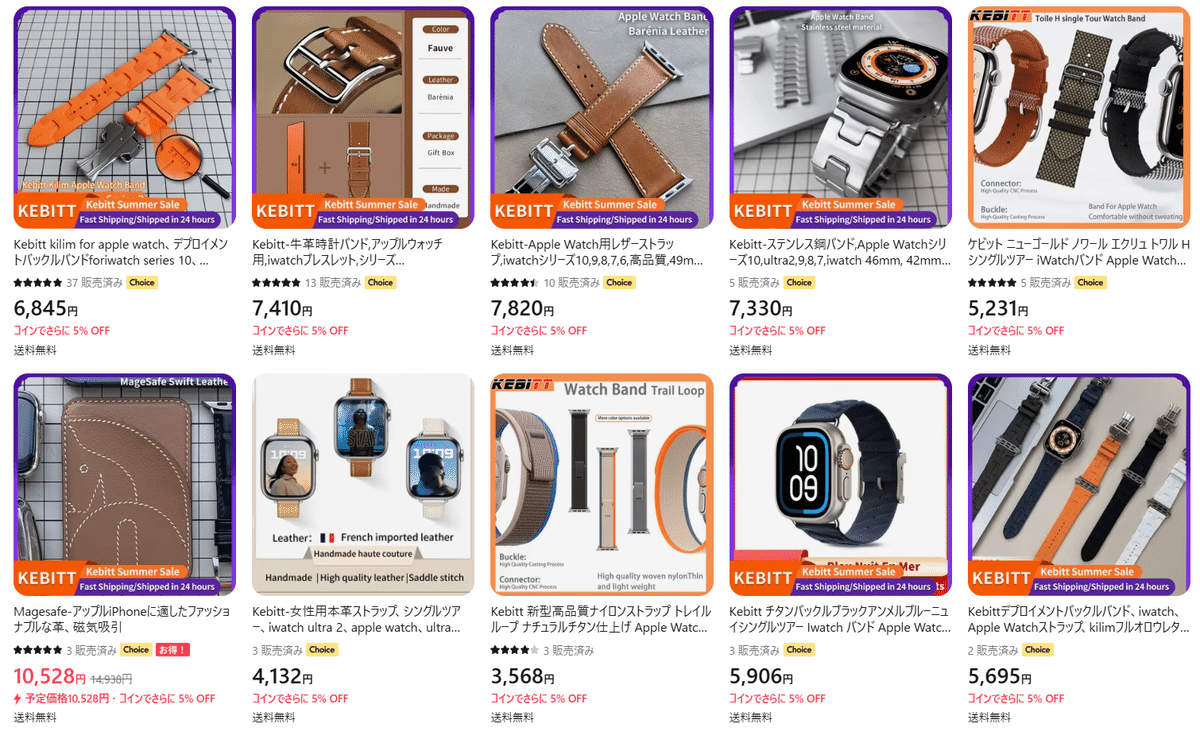The image size is (1200, 735).
Task: Open the ケビット ニューゴールド ノワール title link
Action: click(1079, 252)
